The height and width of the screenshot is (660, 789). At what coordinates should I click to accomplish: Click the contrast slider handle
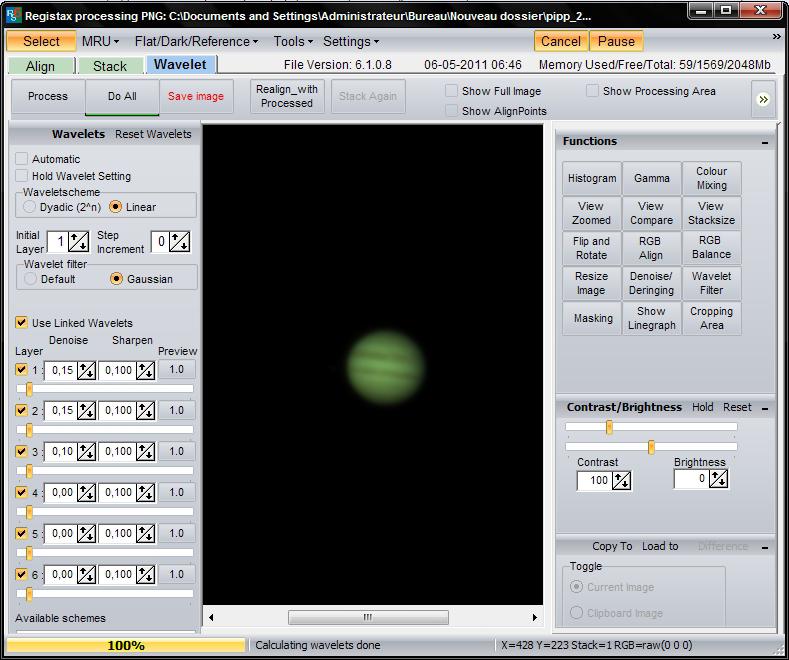pos(609,427)
